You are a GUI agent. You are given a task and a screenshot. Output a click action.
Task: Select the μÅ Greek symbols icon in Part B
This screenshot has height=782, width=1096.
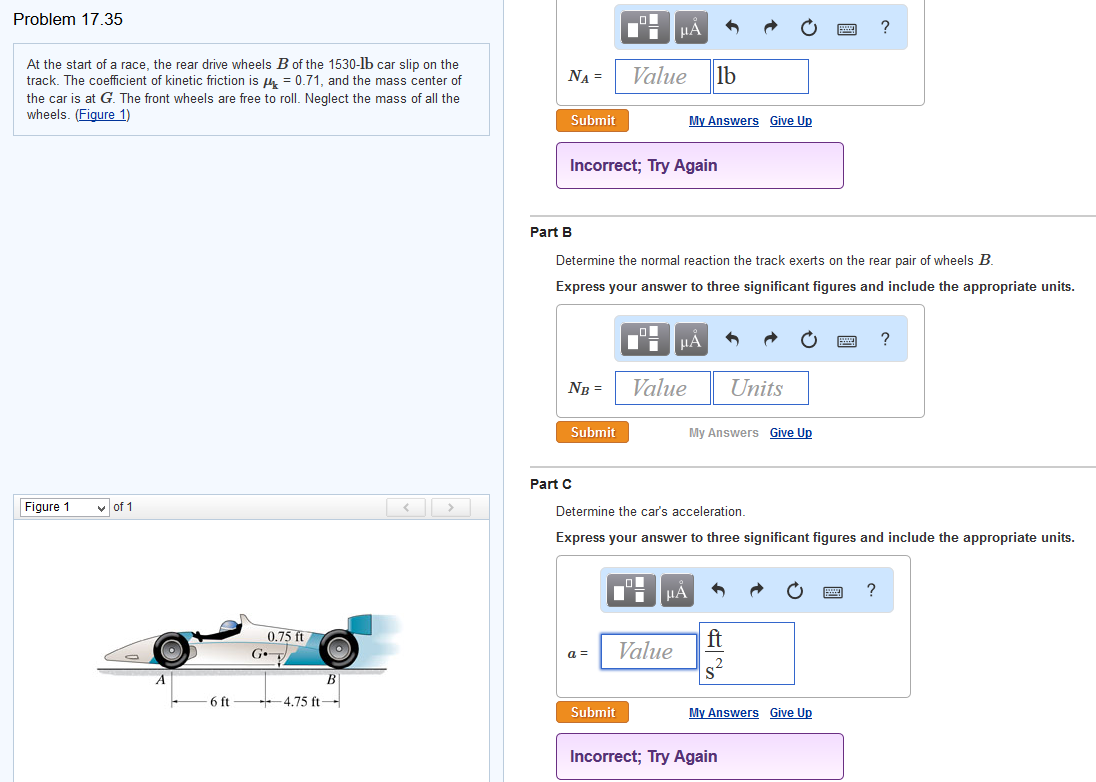pyautogui.click(x=690, y=339)
